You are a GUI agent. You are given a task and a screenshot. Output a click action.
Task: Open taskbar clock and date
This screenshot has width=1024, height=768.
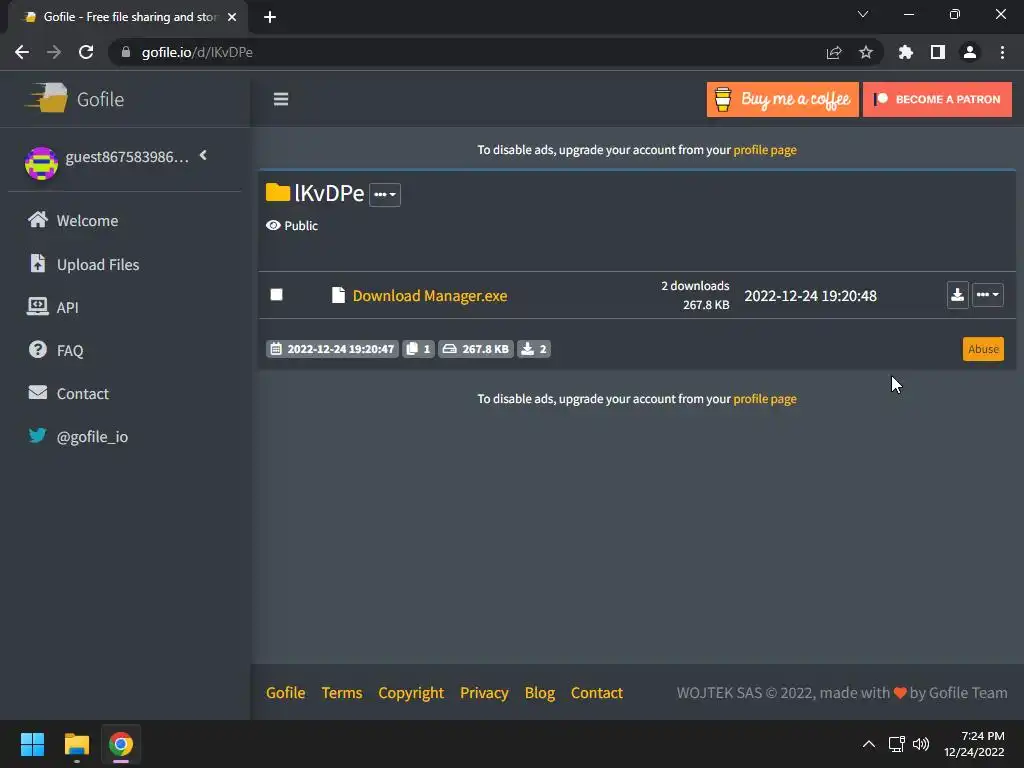tap(974, 744)
